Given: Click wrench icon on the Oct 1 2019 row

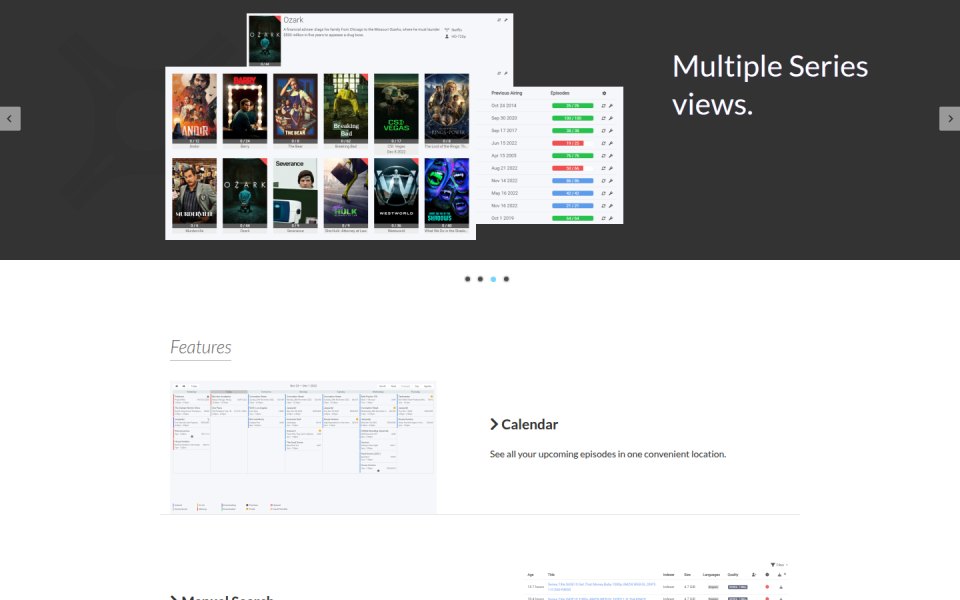Looking at the screenshot, I should tap(610, 219).
